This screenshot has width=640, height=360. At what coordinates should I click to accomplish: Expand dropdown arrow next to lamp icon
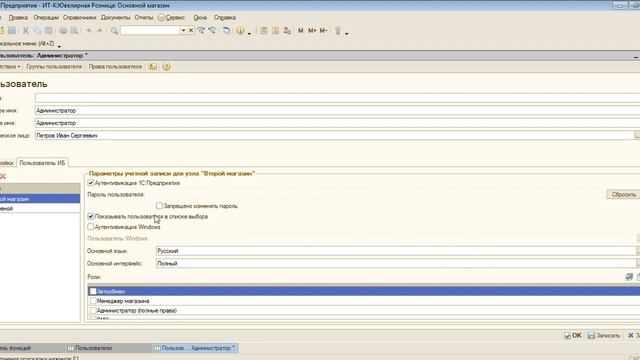[x=347, y=32]
